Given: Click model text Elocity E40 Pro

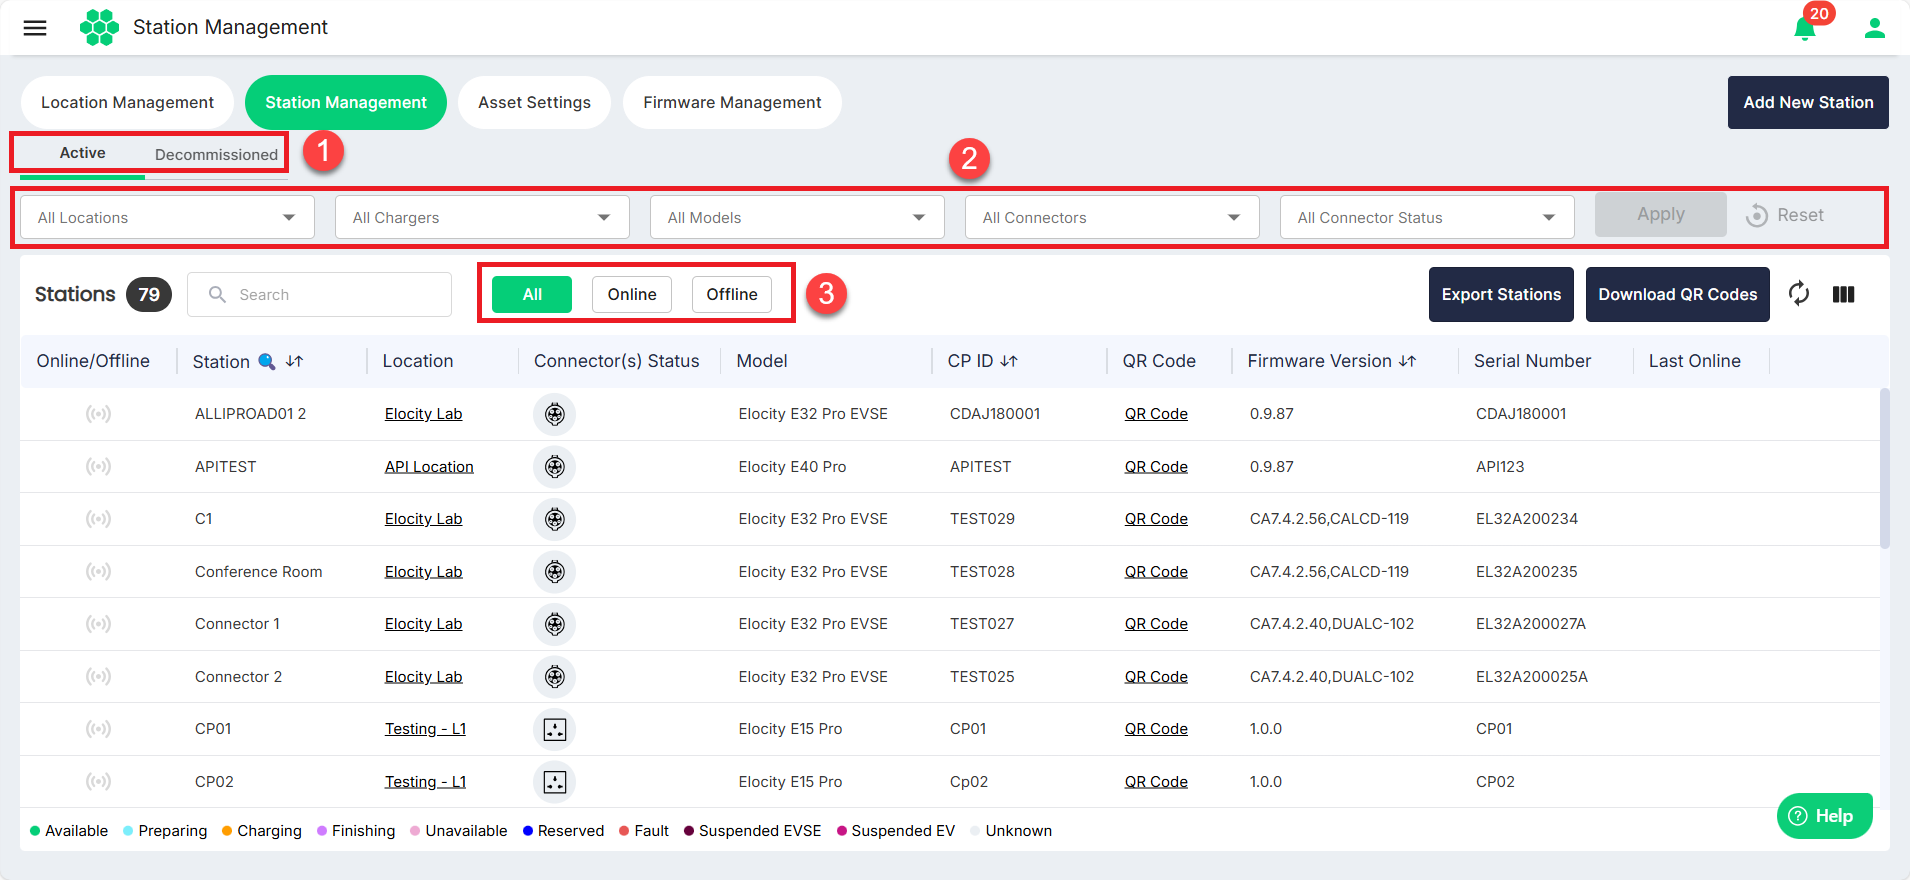Looking at the screenshot, I should click(x=792, y=467).
